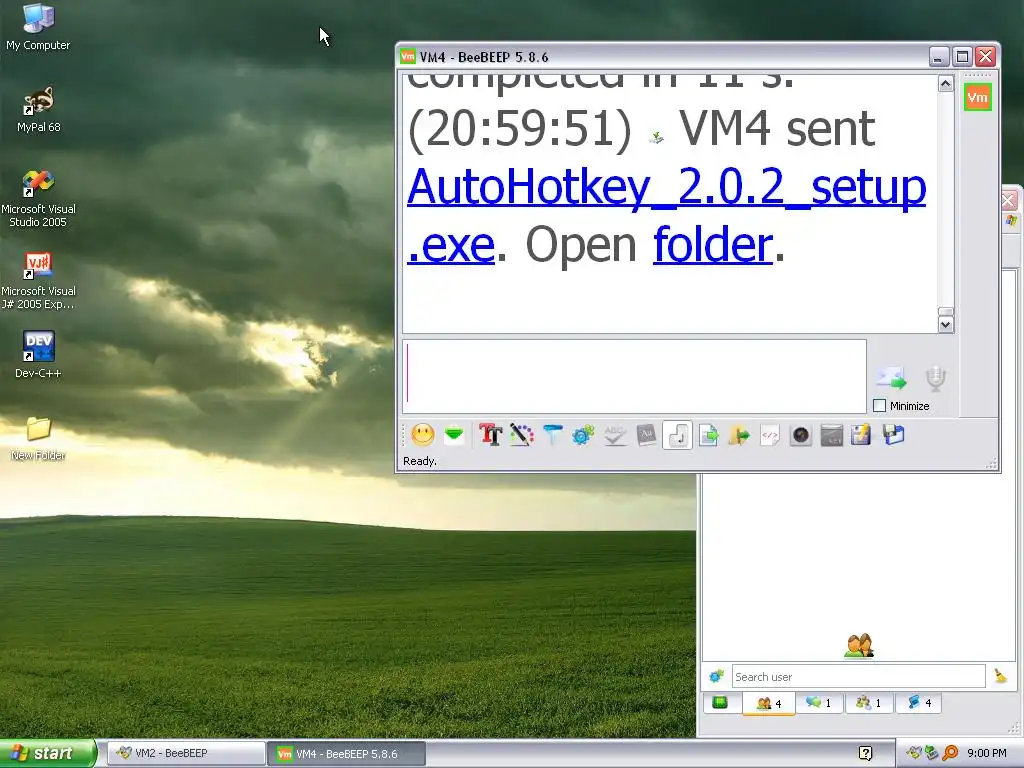The width and height of the screenshot is (1024, 768).
Task: Take a screenshot with the camera icon
Action: tap(801, 435)
